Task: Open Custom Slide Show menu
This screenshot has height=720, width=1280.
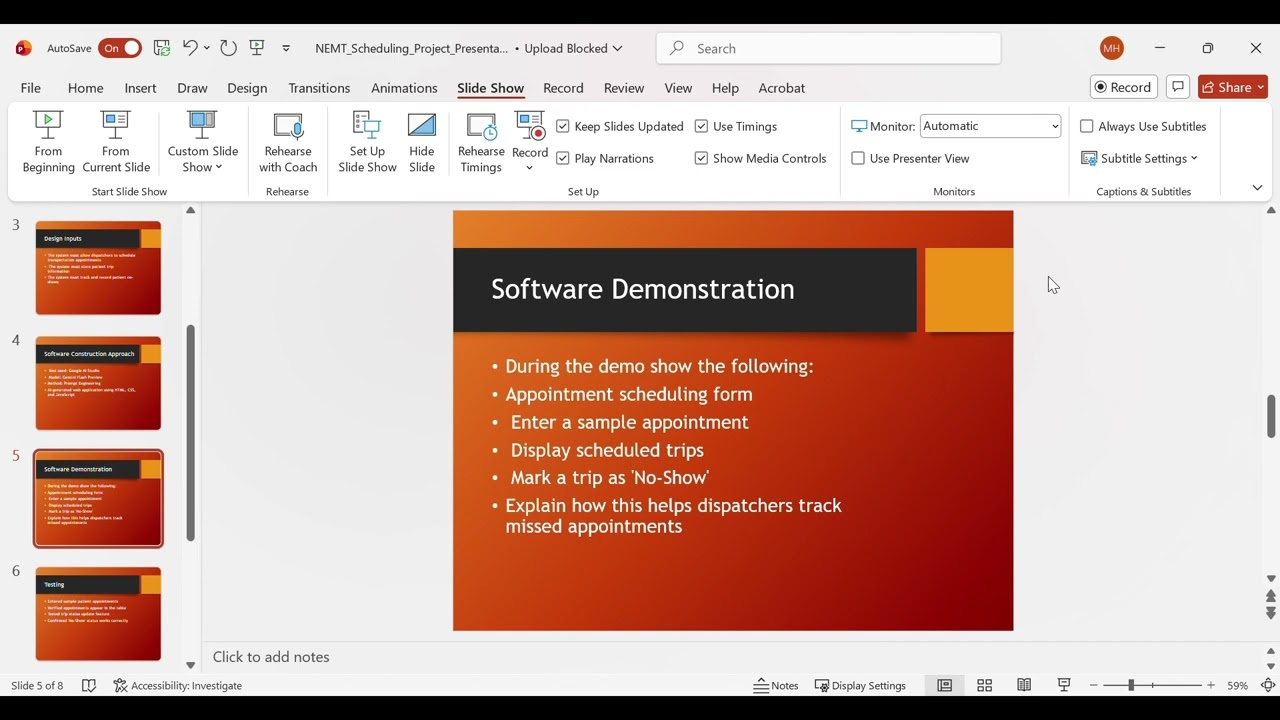Action: [203, 142]
